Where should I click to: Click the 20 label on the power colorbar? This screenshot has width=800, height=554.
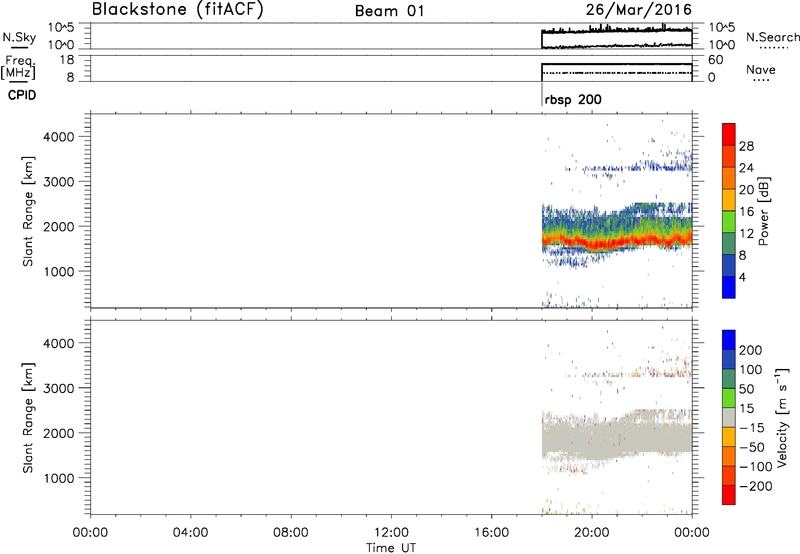(x=746, y=190)
